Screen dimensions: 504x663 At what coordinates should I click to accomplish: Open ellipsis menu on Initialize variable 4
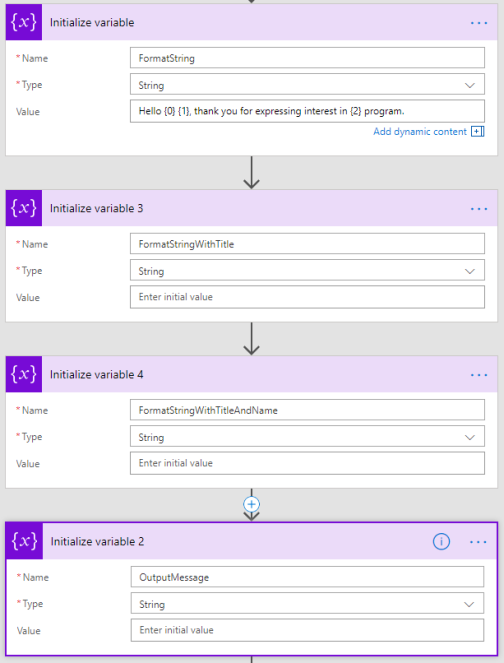[479, 375]
